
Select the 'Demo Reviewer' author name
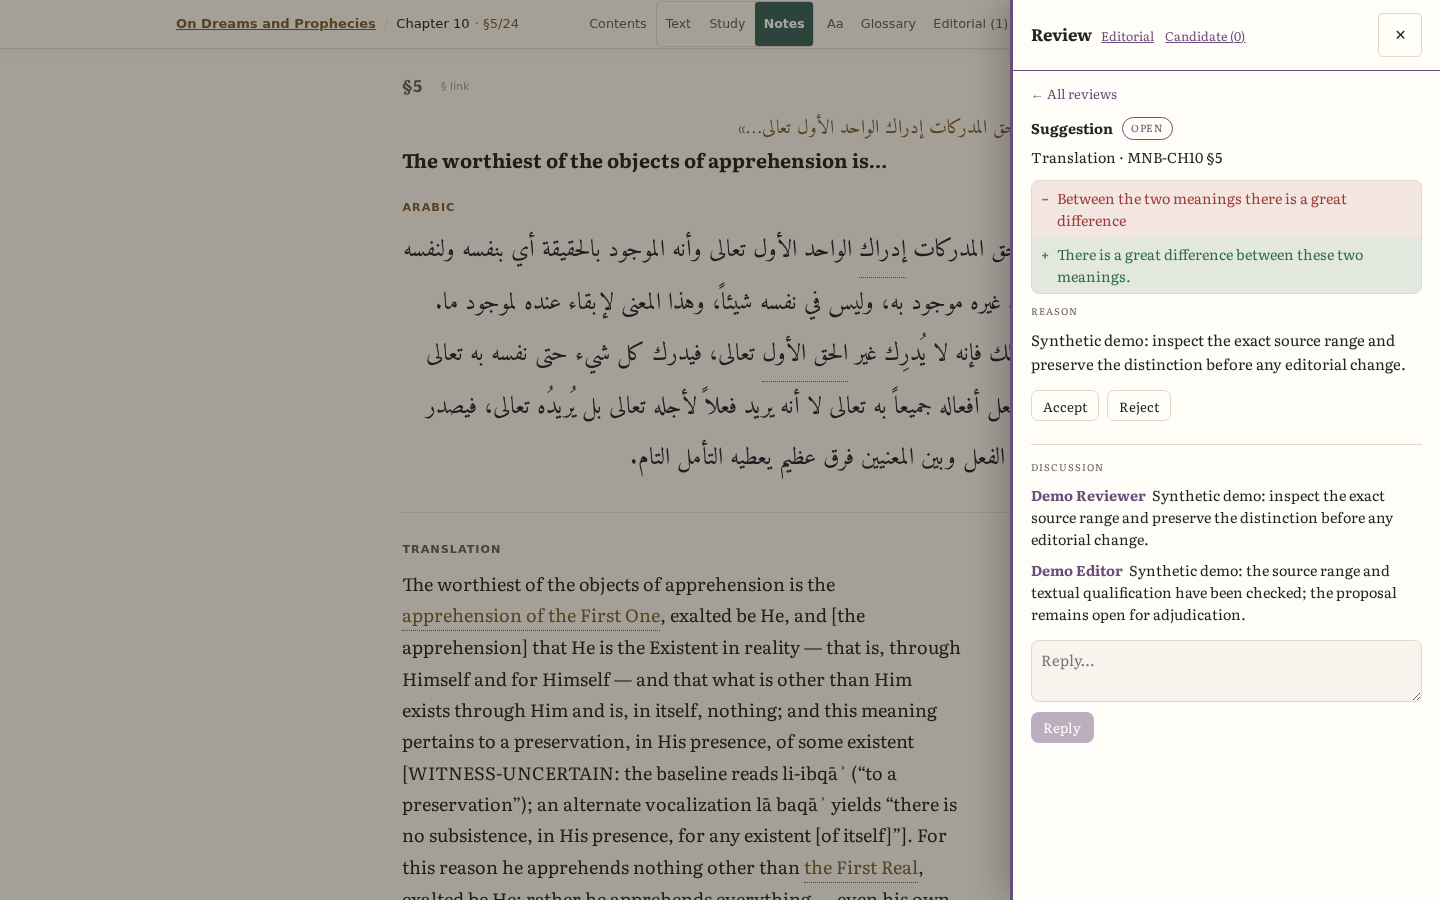[1088, 496]
